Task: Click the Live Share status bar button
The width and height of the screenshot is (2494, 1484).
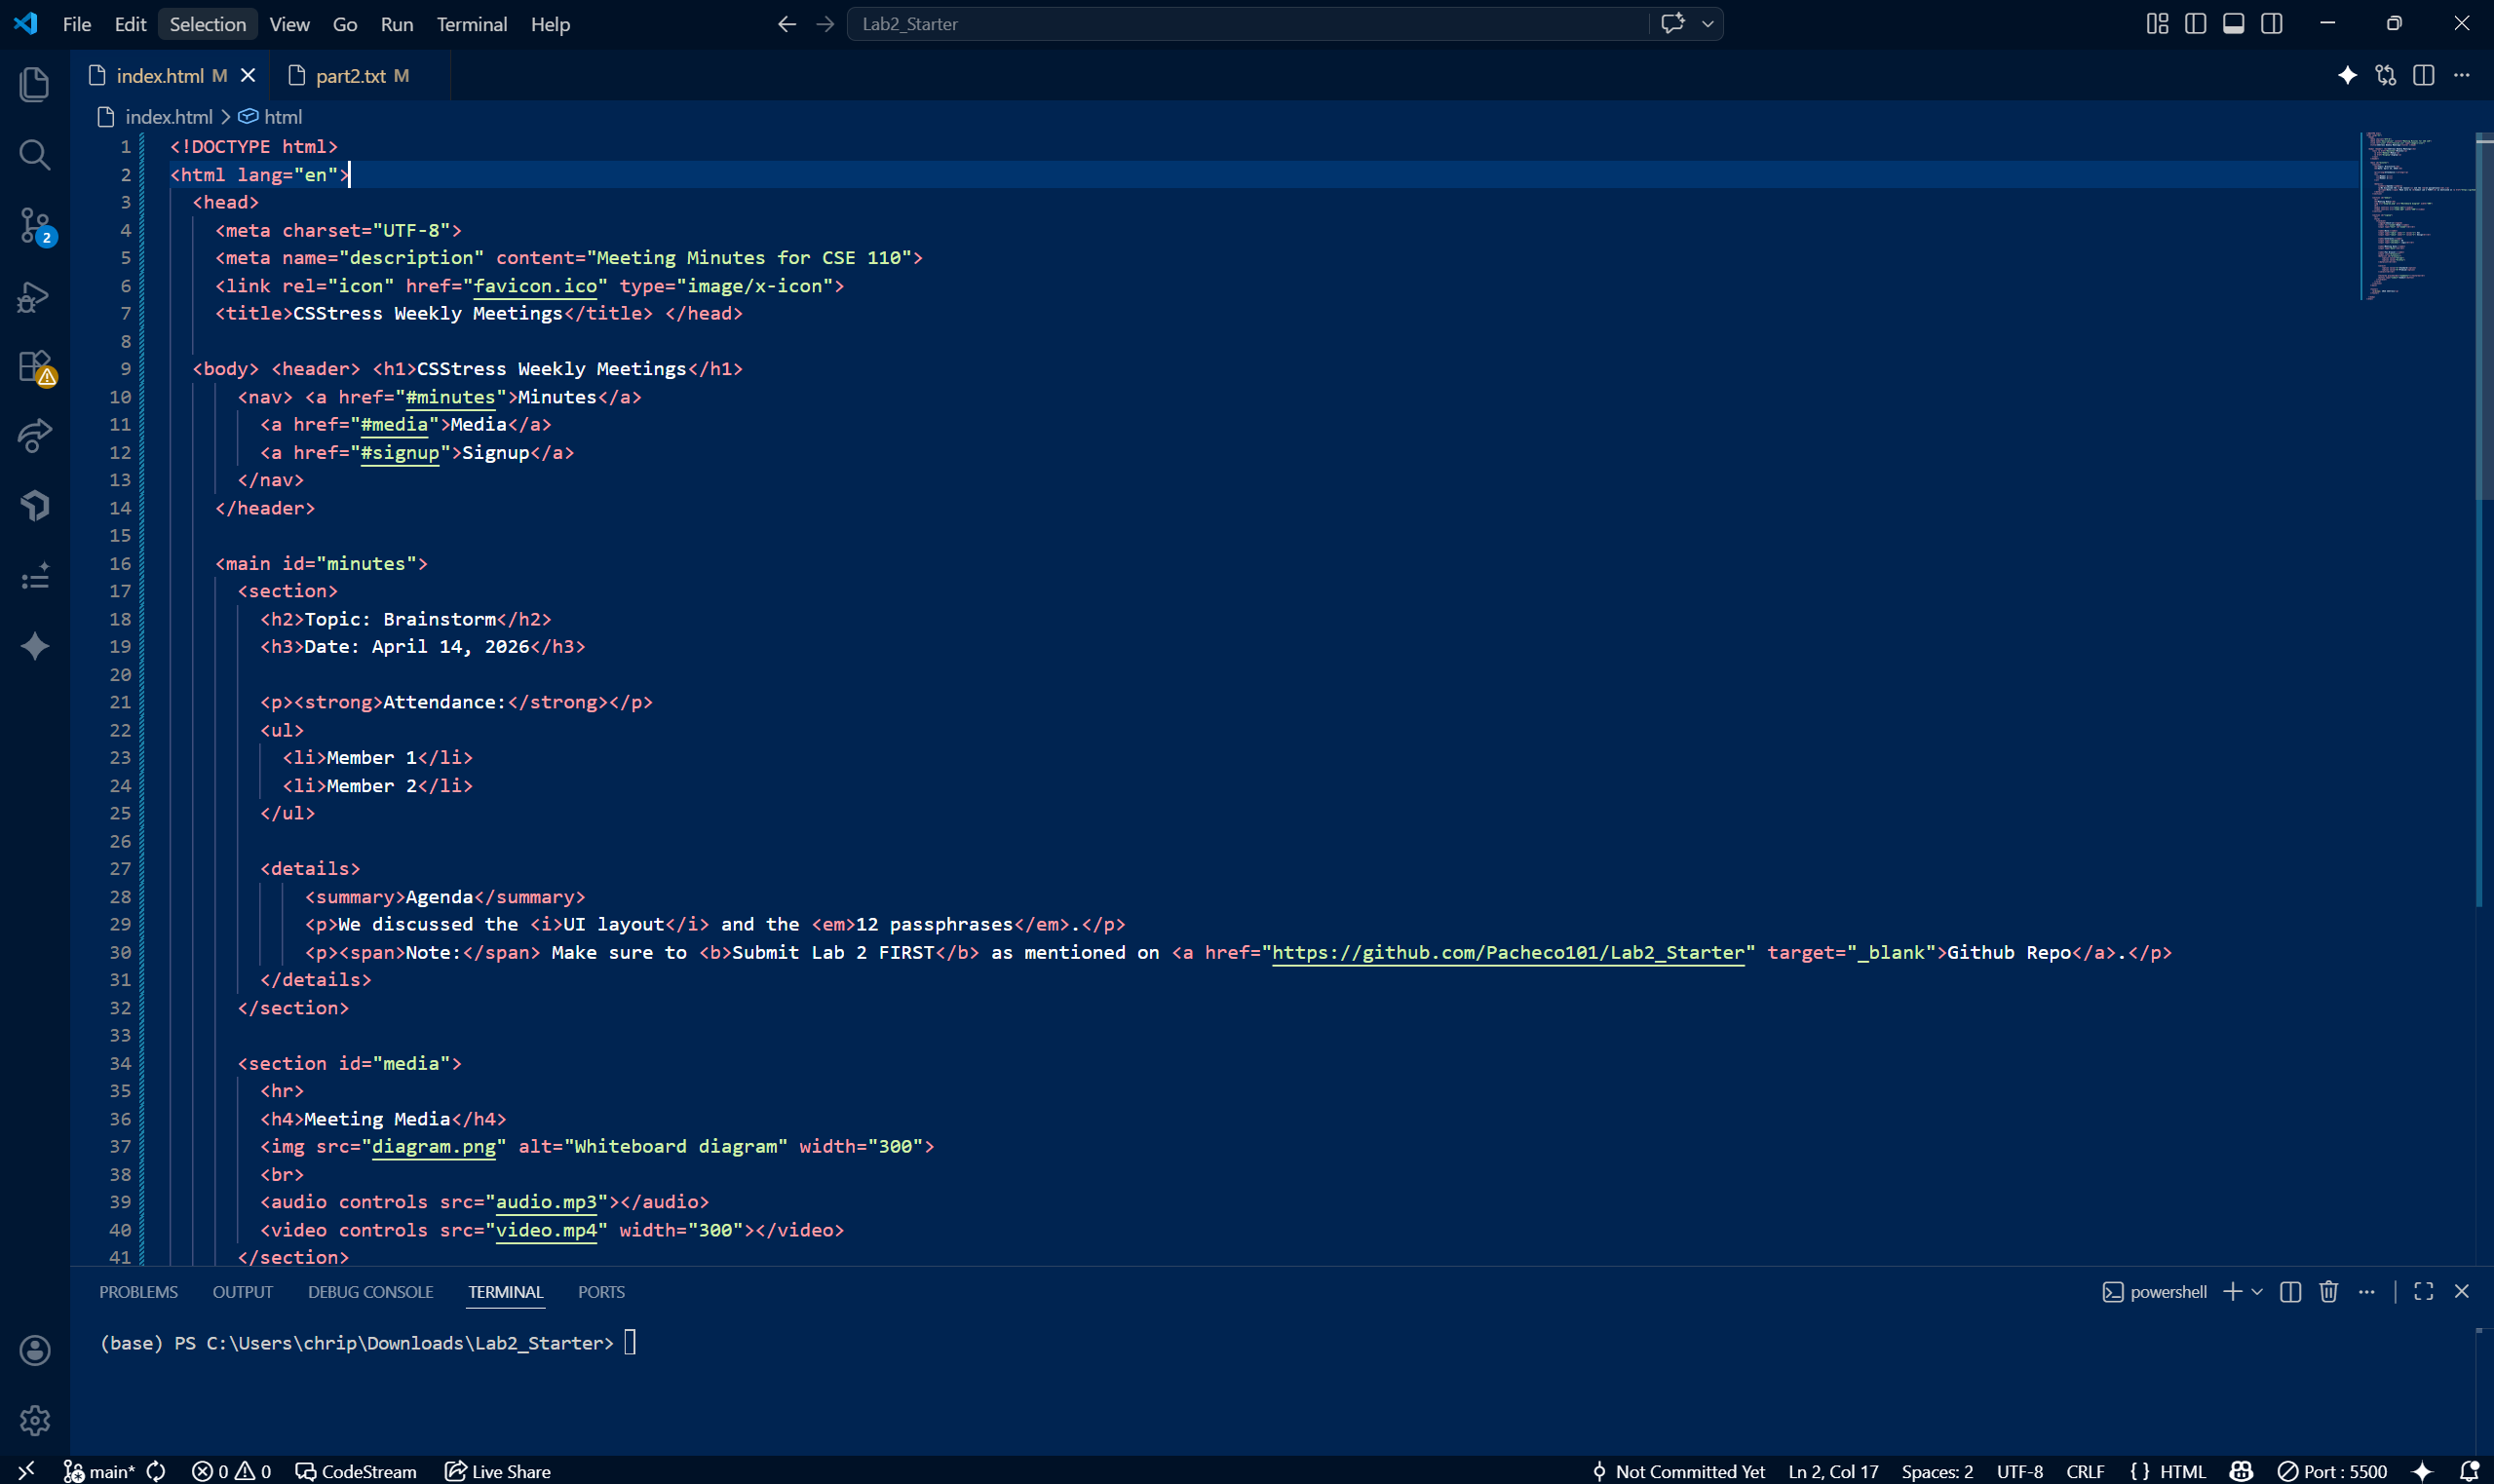Action: (498, 1471)
